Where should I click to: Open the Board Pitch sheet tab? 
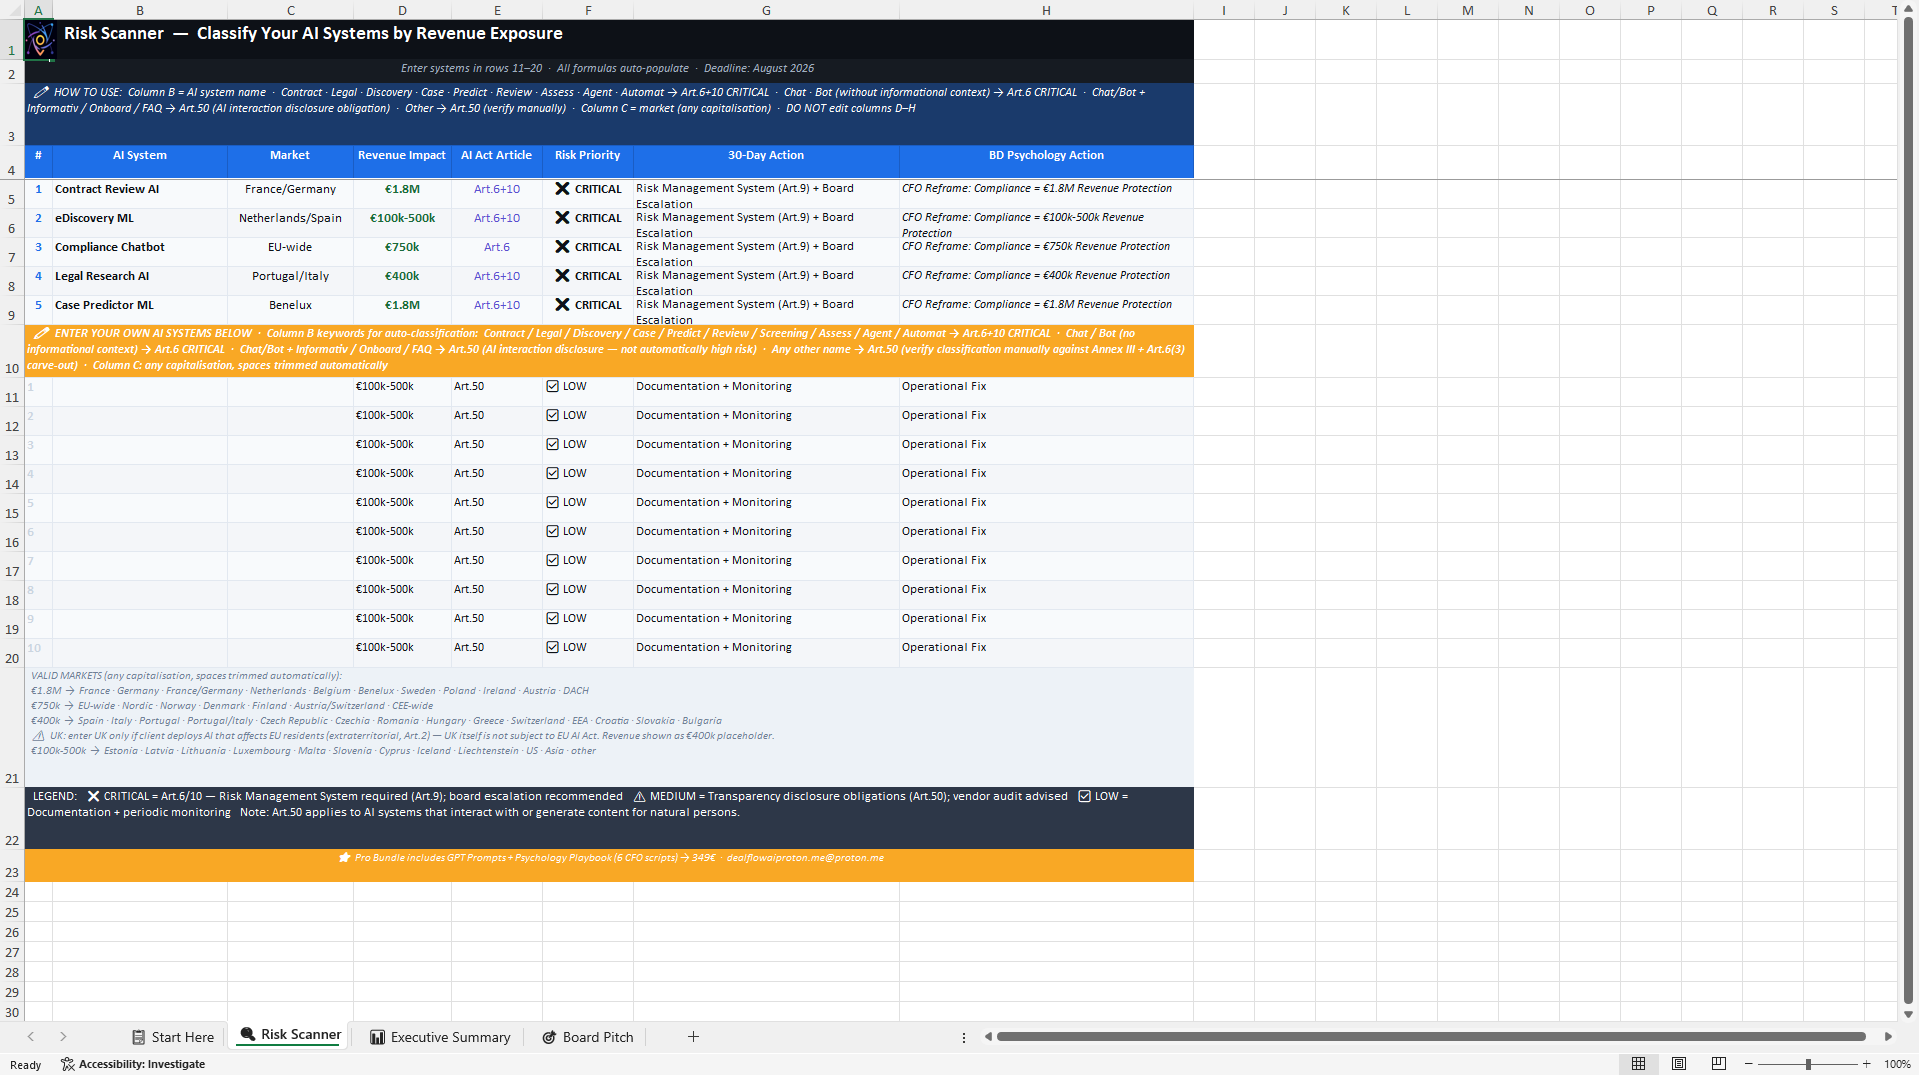click(588, 1037)
